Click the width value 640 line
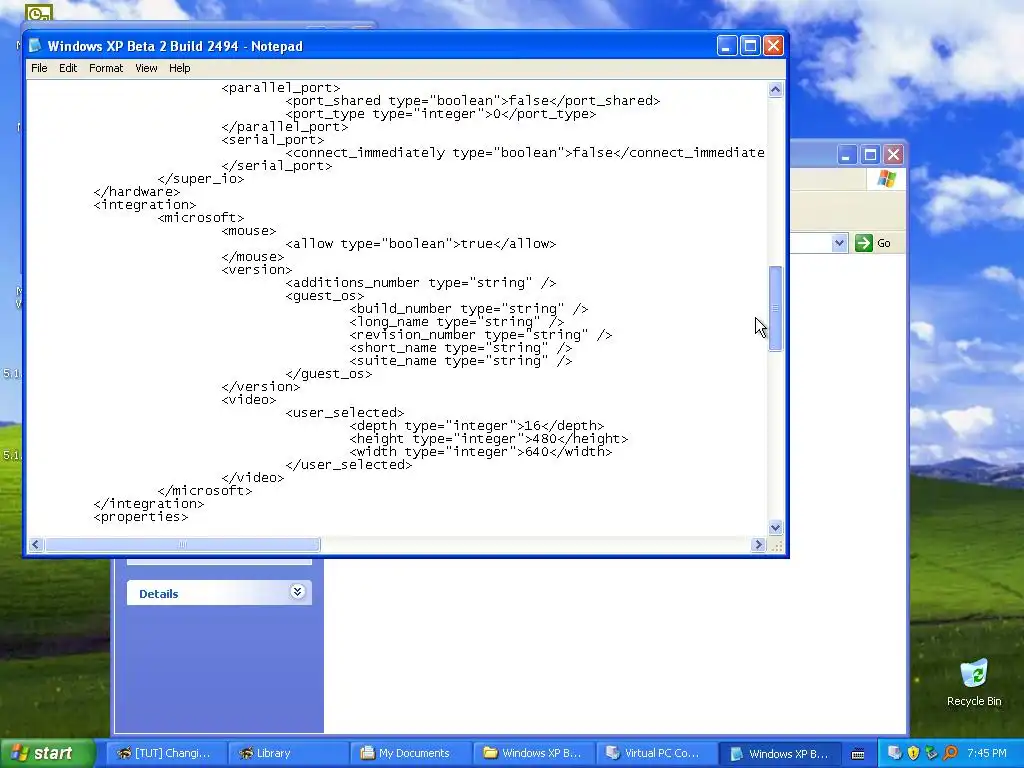The image size is (1024, 768). (x=481, y=452)
